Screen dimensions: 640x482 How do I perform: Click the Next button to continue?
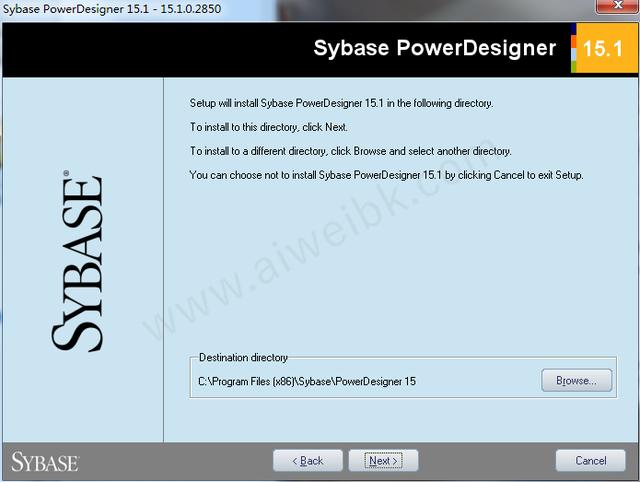[x=383, y=460]
